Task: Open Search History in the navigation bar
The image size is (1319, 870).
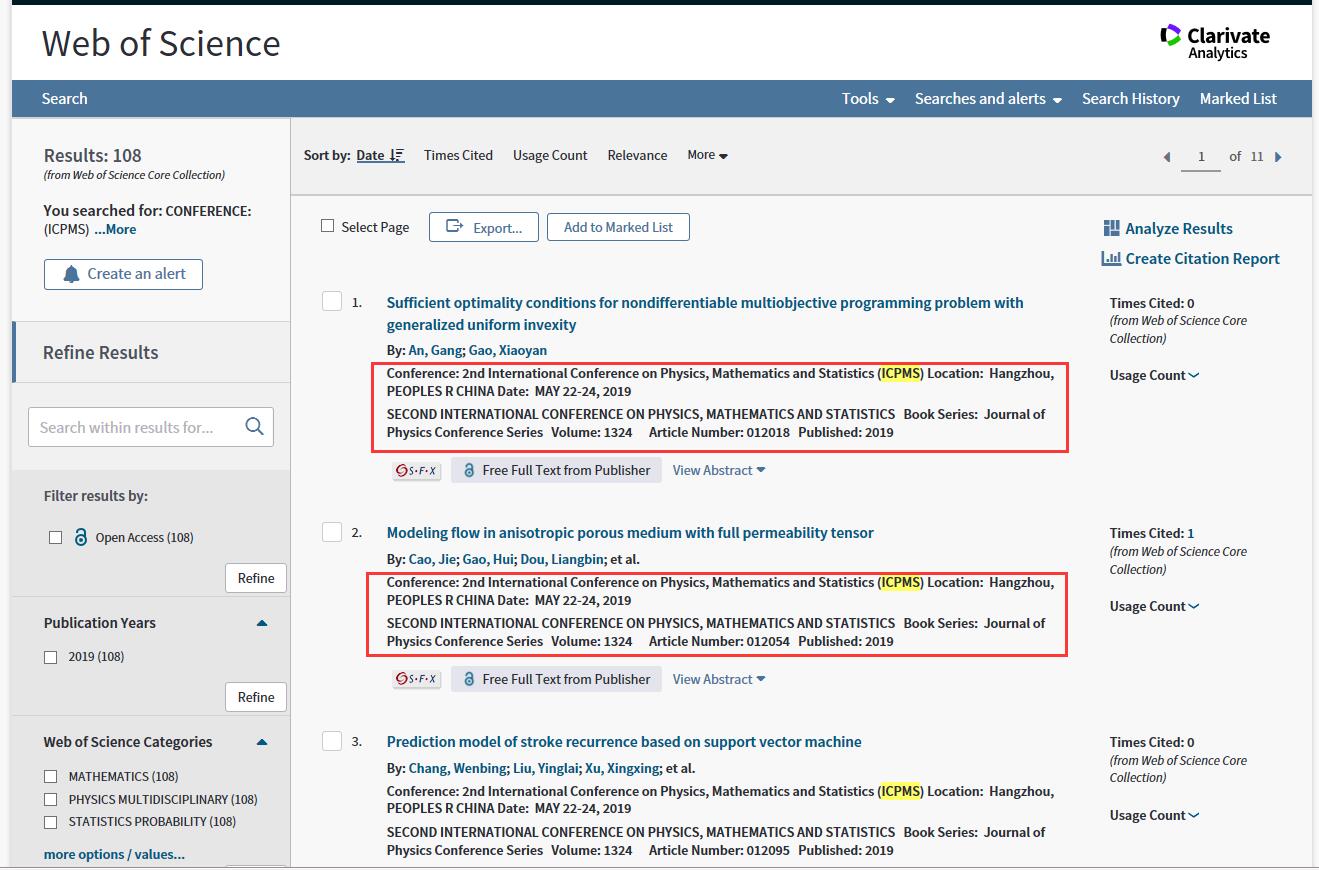Action: [1130, 99]
